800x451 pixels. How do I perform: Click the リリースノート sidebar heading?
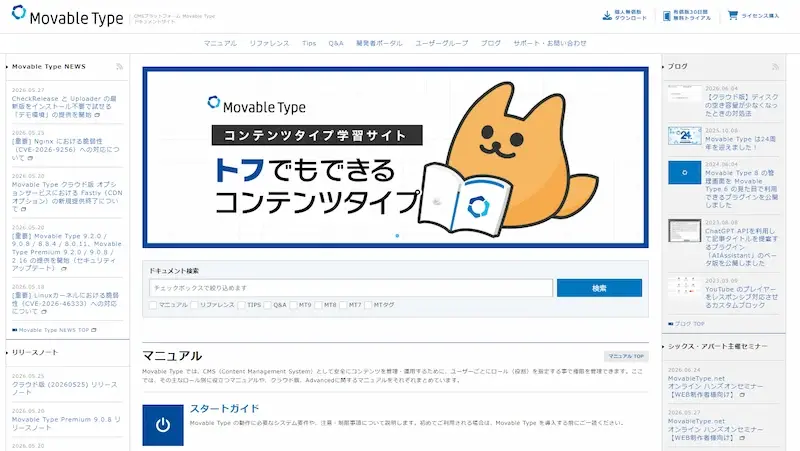tap(35, 353)
